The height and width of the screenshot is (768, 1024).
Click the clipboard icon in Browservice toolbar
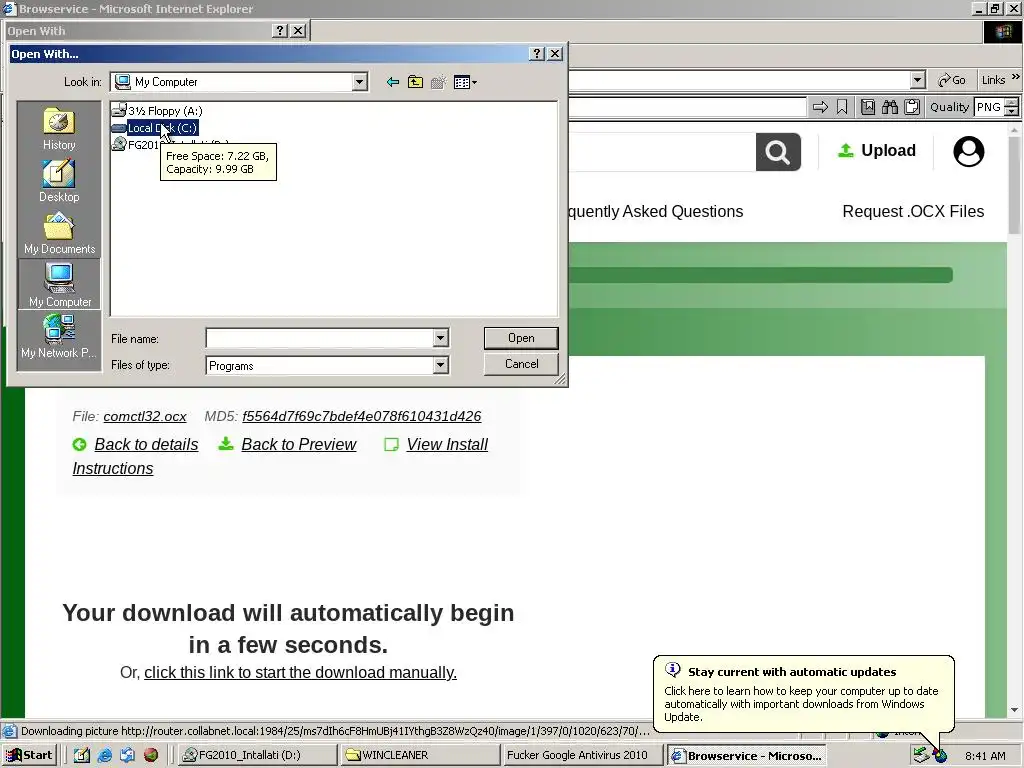(x=912, y=107)
